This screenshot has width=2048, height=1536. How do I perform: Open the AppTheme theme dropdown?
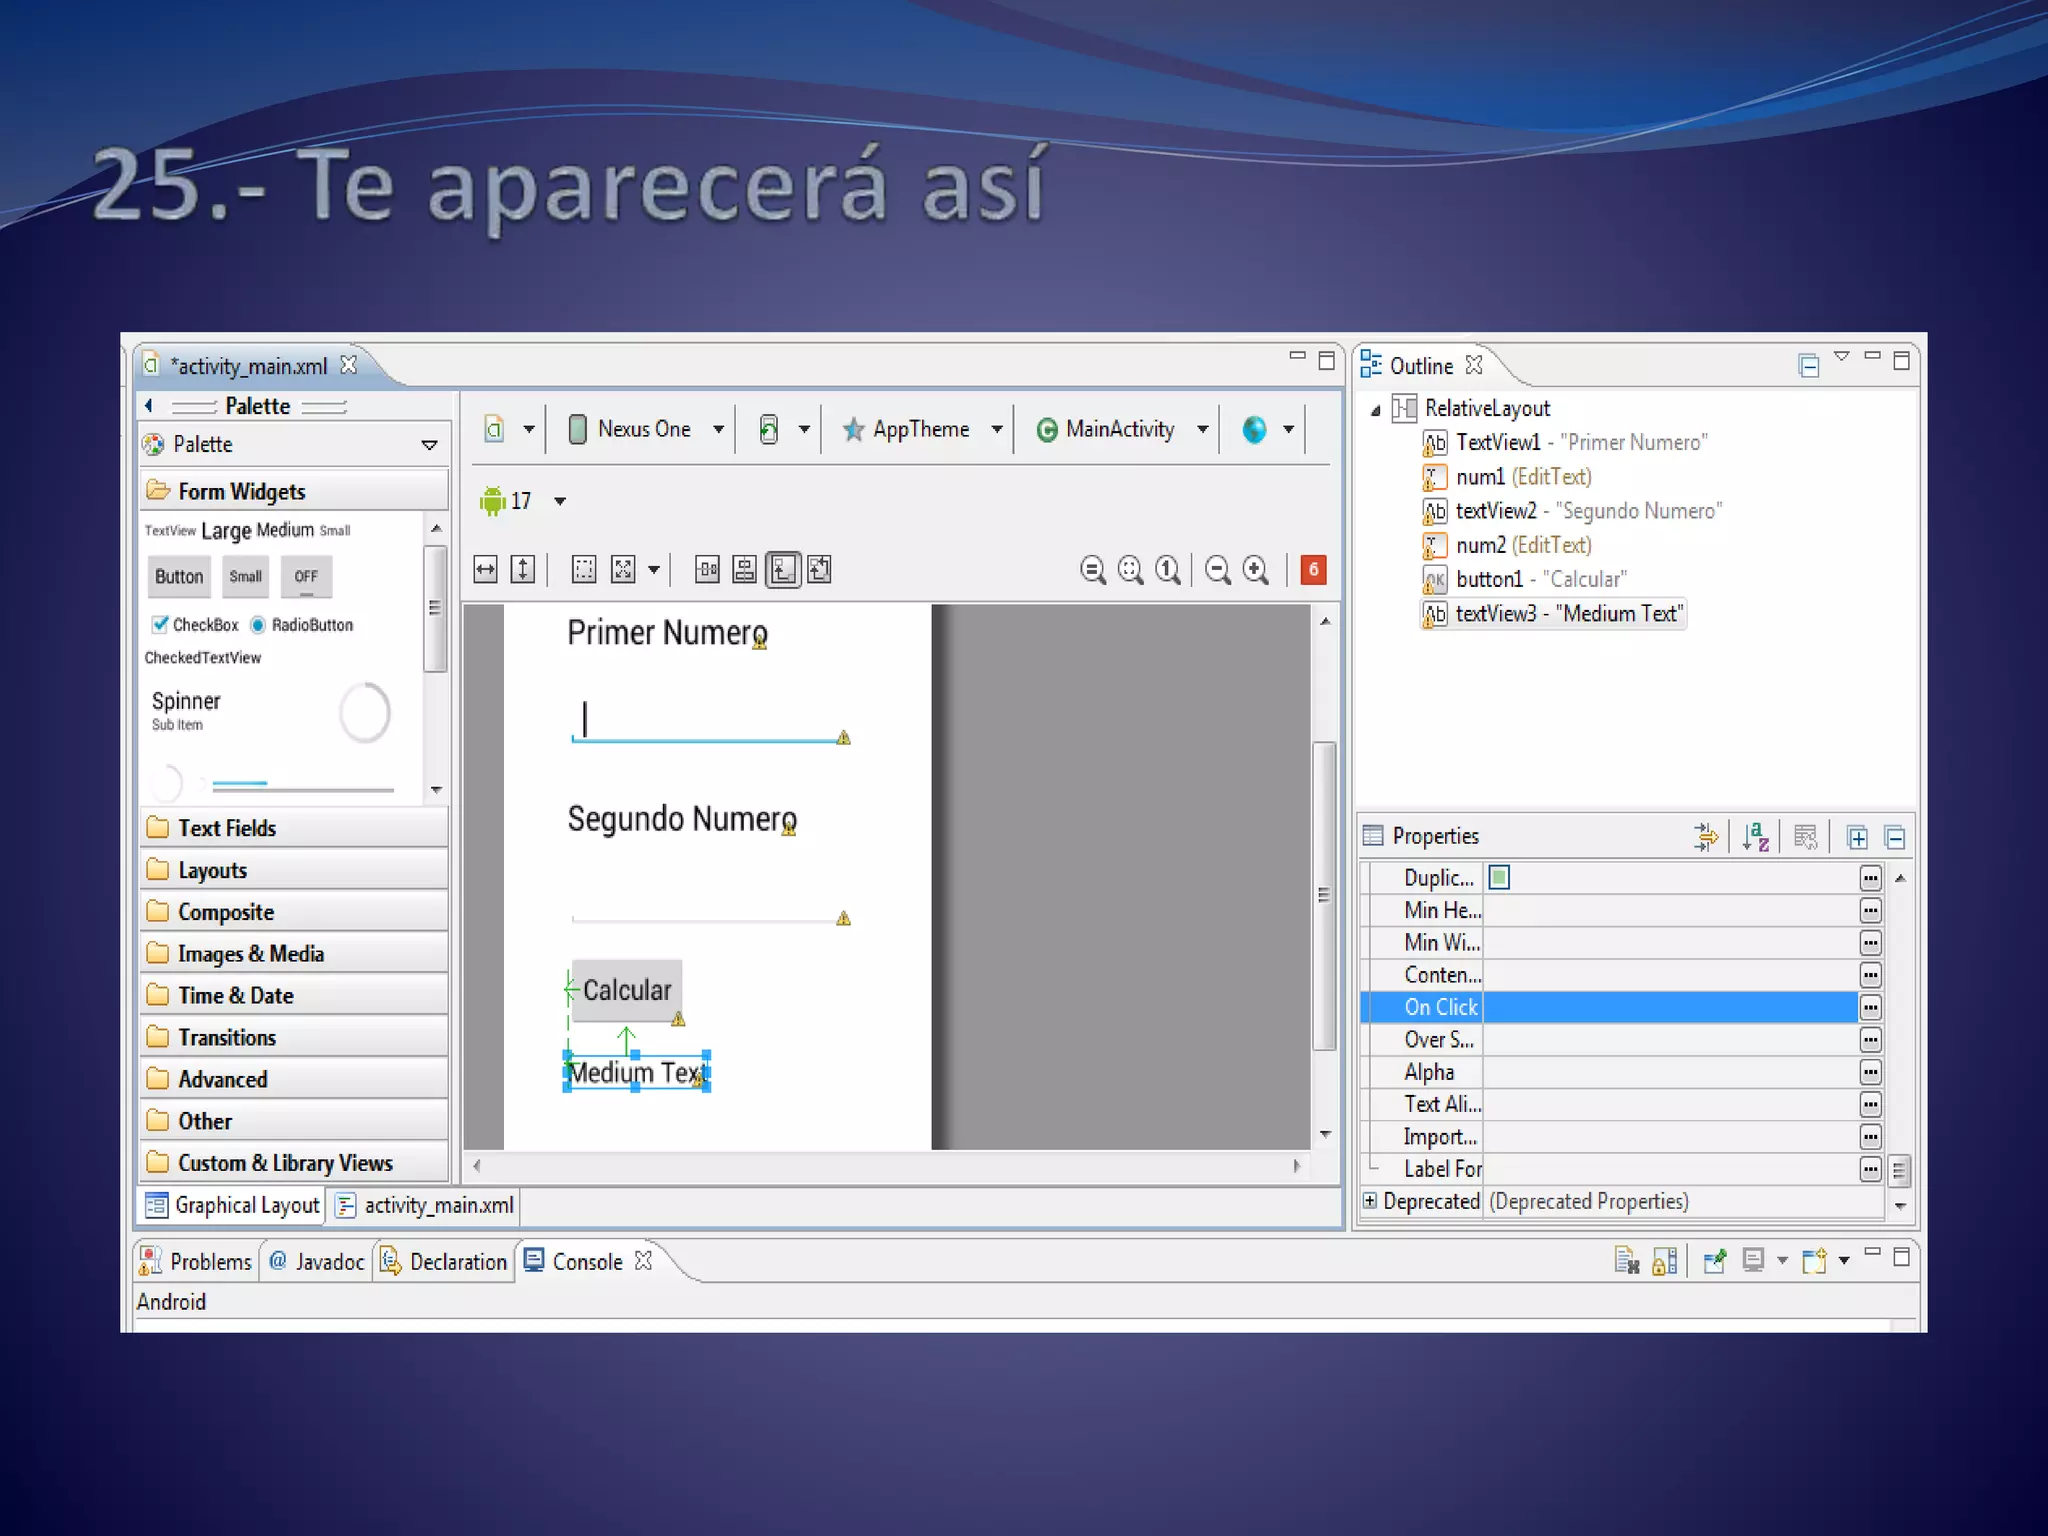(920, 429)
